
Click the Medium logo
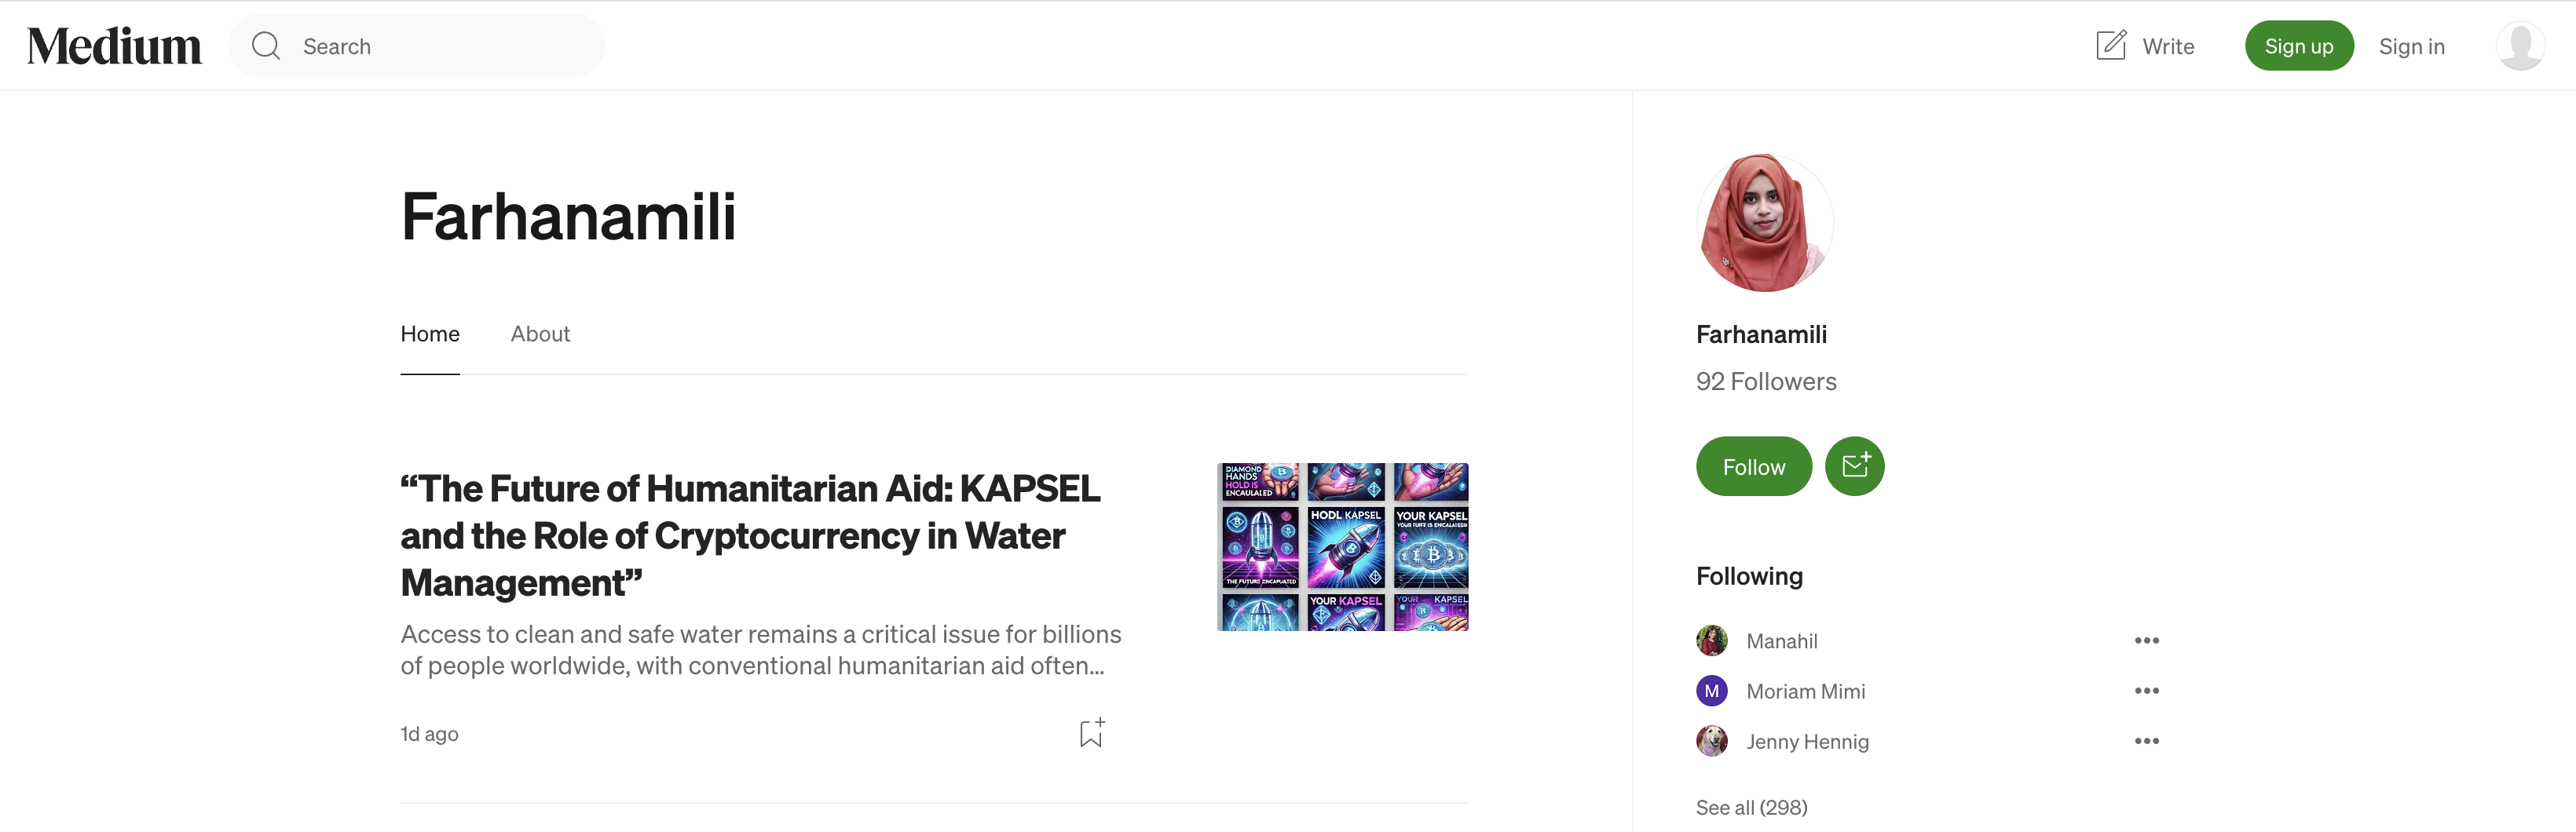point(114,46)
